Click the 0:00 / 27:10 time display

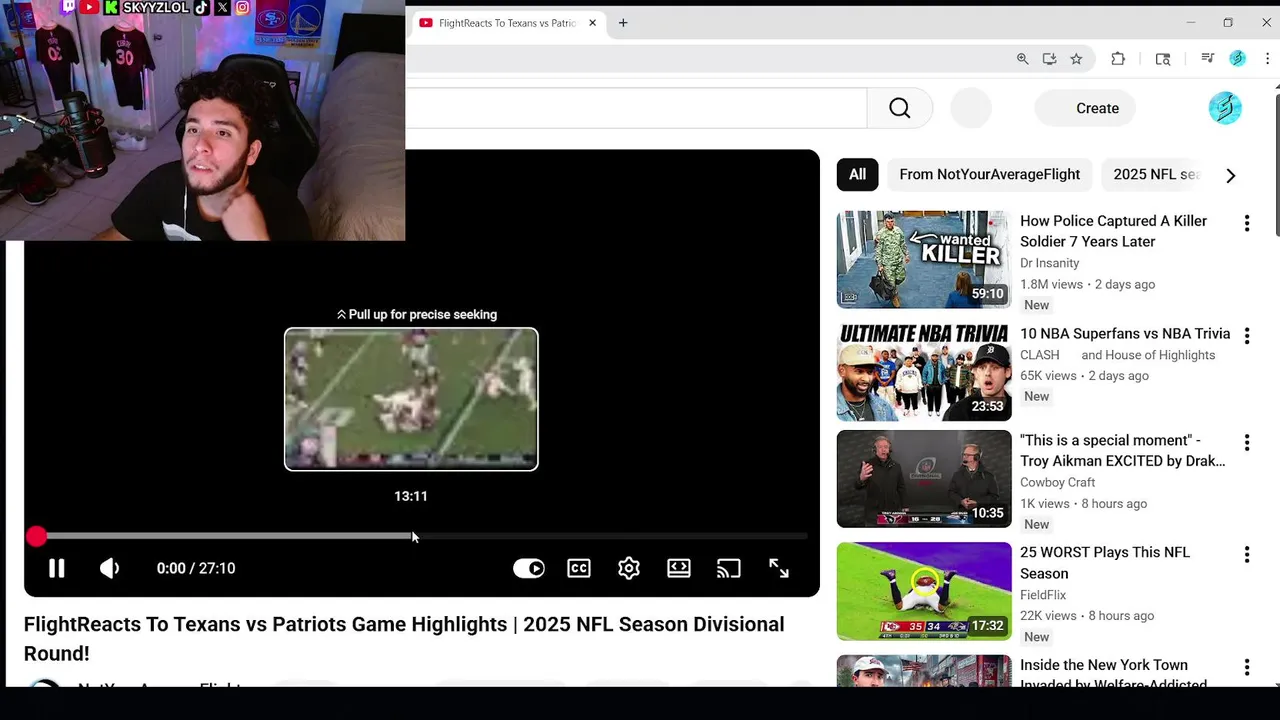tap(196, 568)
